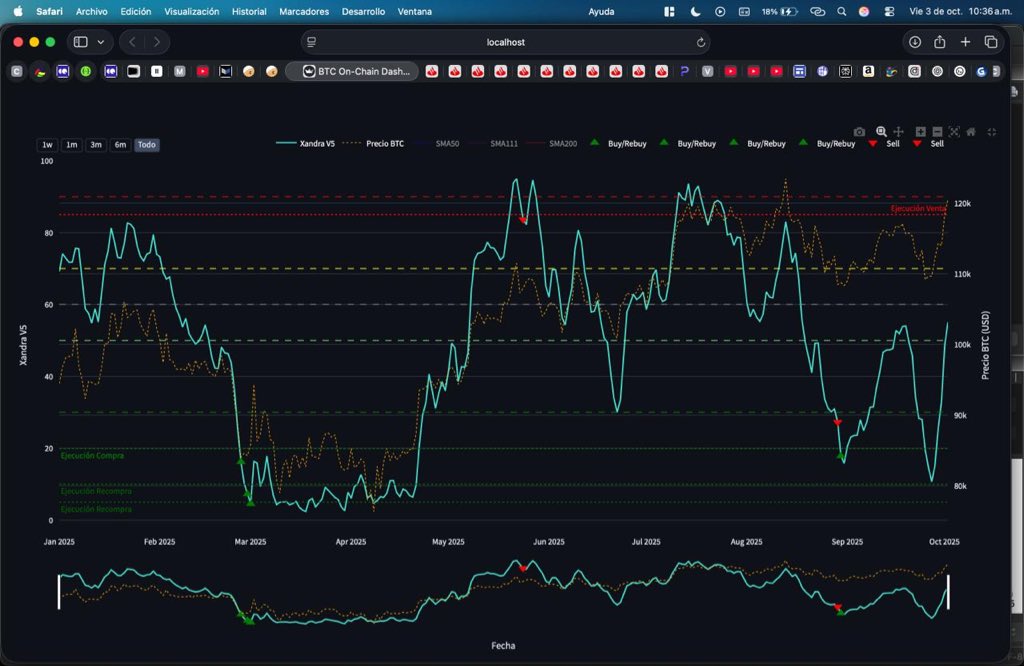Click the battery 18% status icon

click(x=780, y=11)
